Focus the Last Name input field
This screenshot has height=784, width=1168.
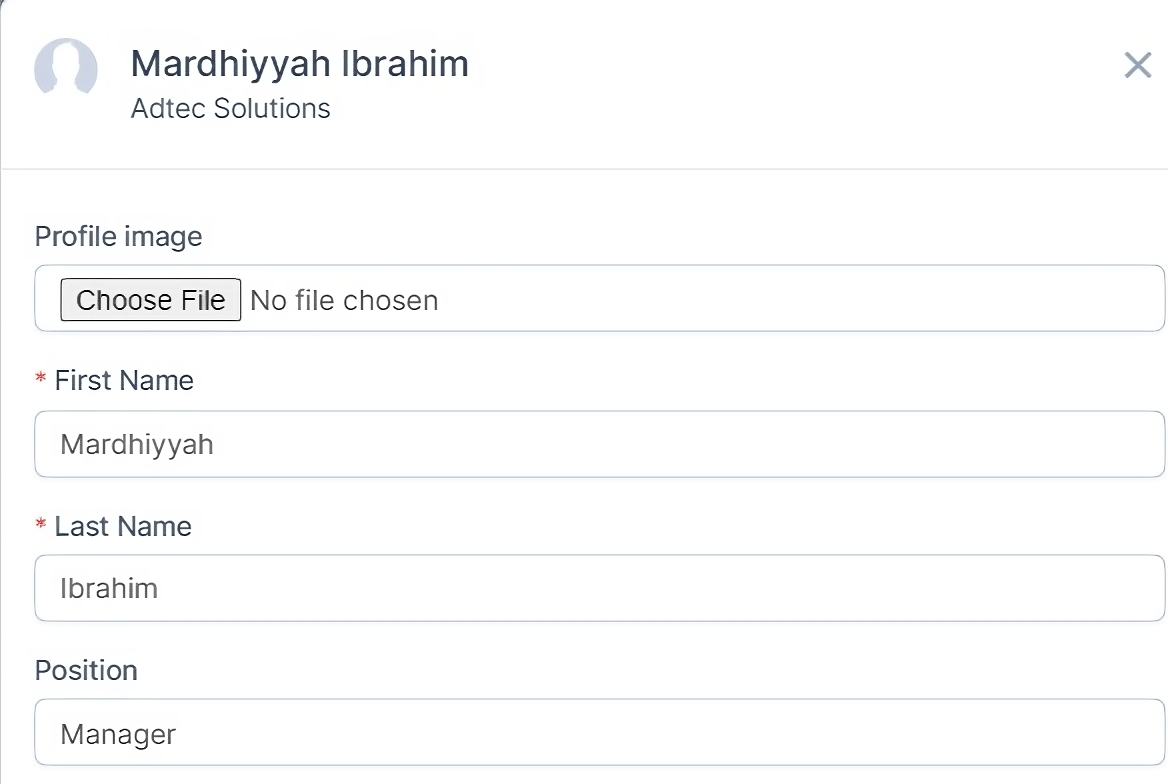600,588
